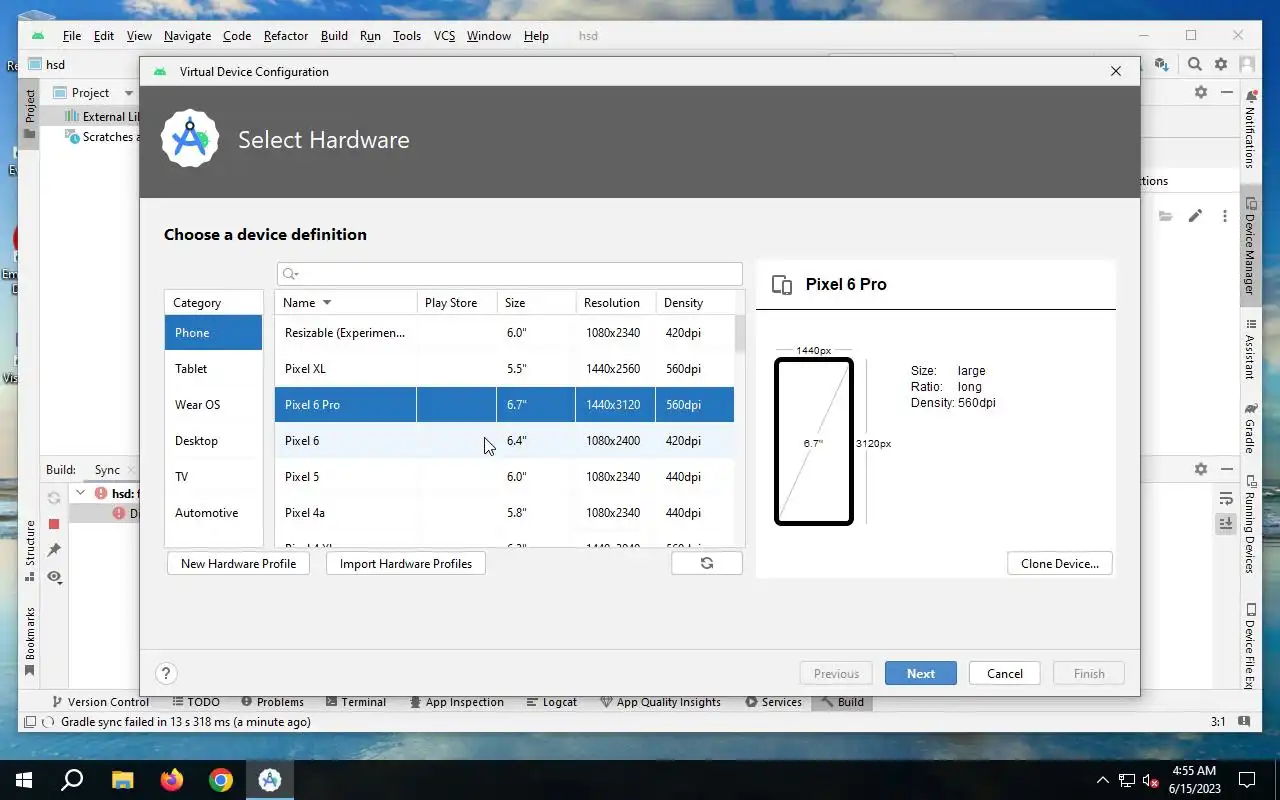Screen dimensions: 1280x800
Task: Select the Desktop category
Action: 214,441
